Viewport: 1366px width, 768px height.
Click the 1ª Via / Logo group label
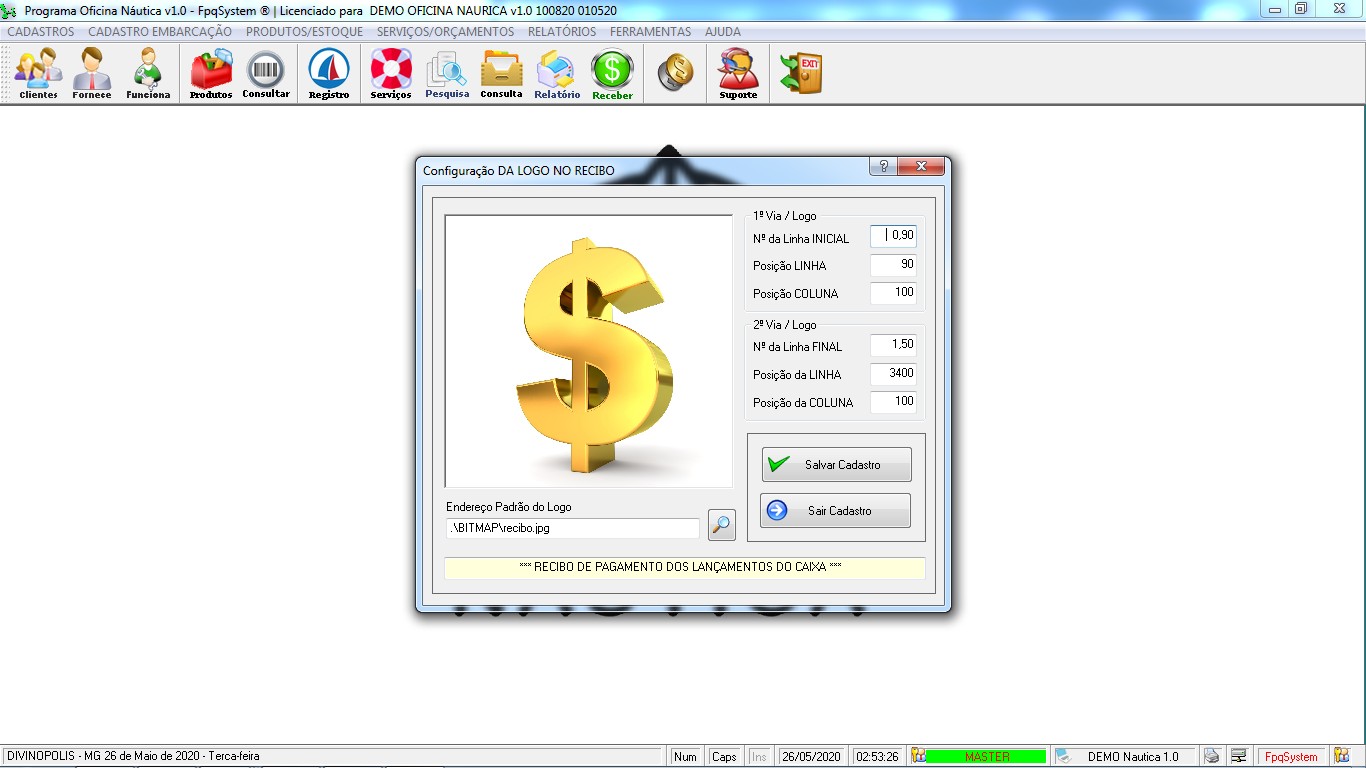785,216
